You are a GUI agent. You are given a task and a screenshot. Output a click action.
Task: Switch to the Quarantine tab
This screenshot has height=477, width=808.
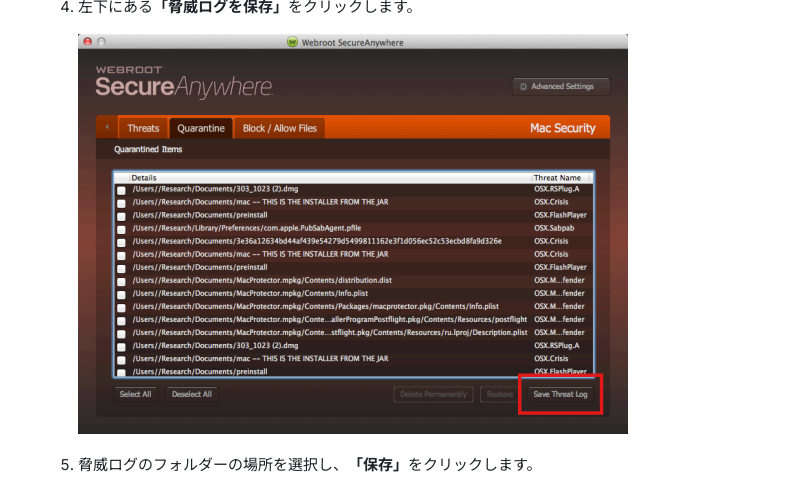tap(201, 128)
